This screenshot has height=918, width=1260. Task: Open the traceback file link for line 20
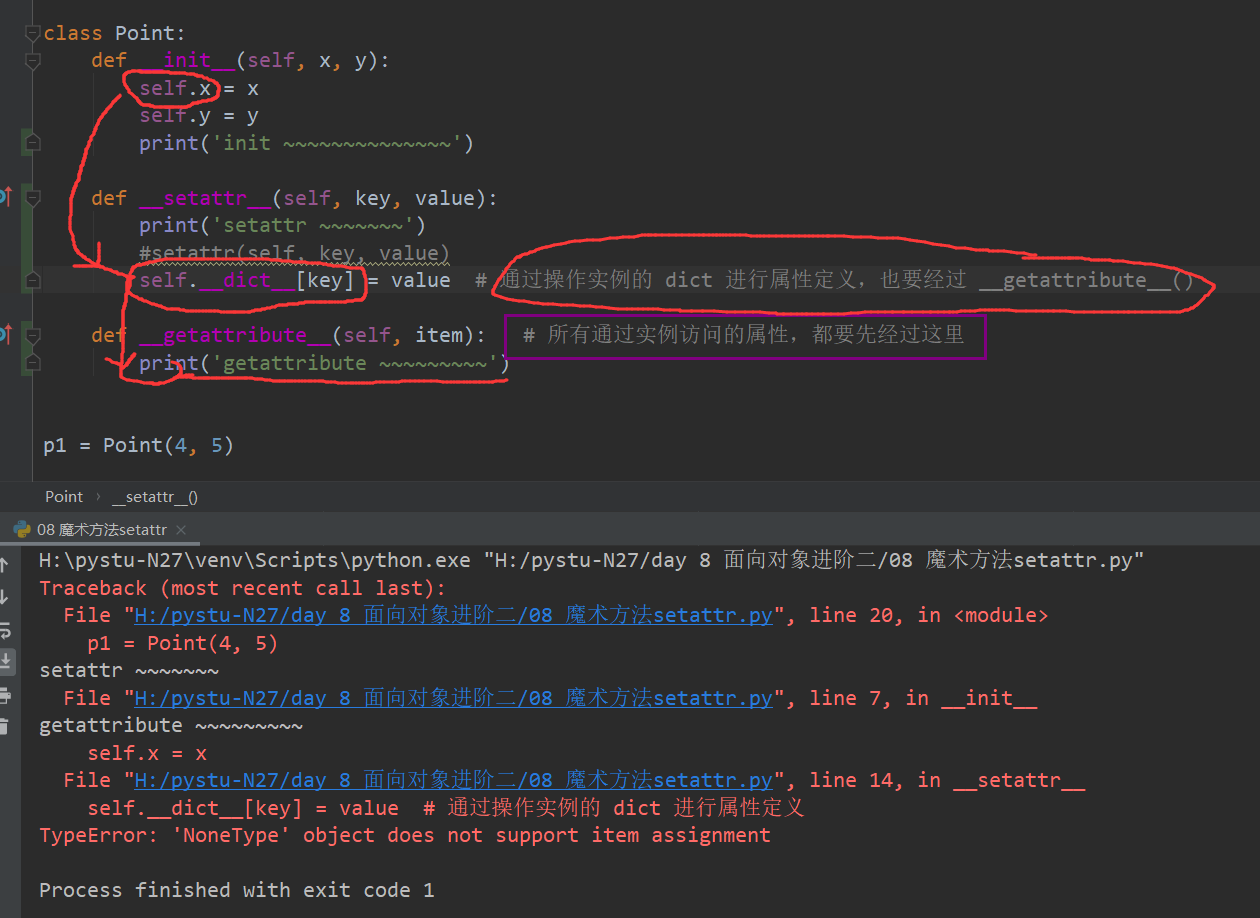(453, 615)
